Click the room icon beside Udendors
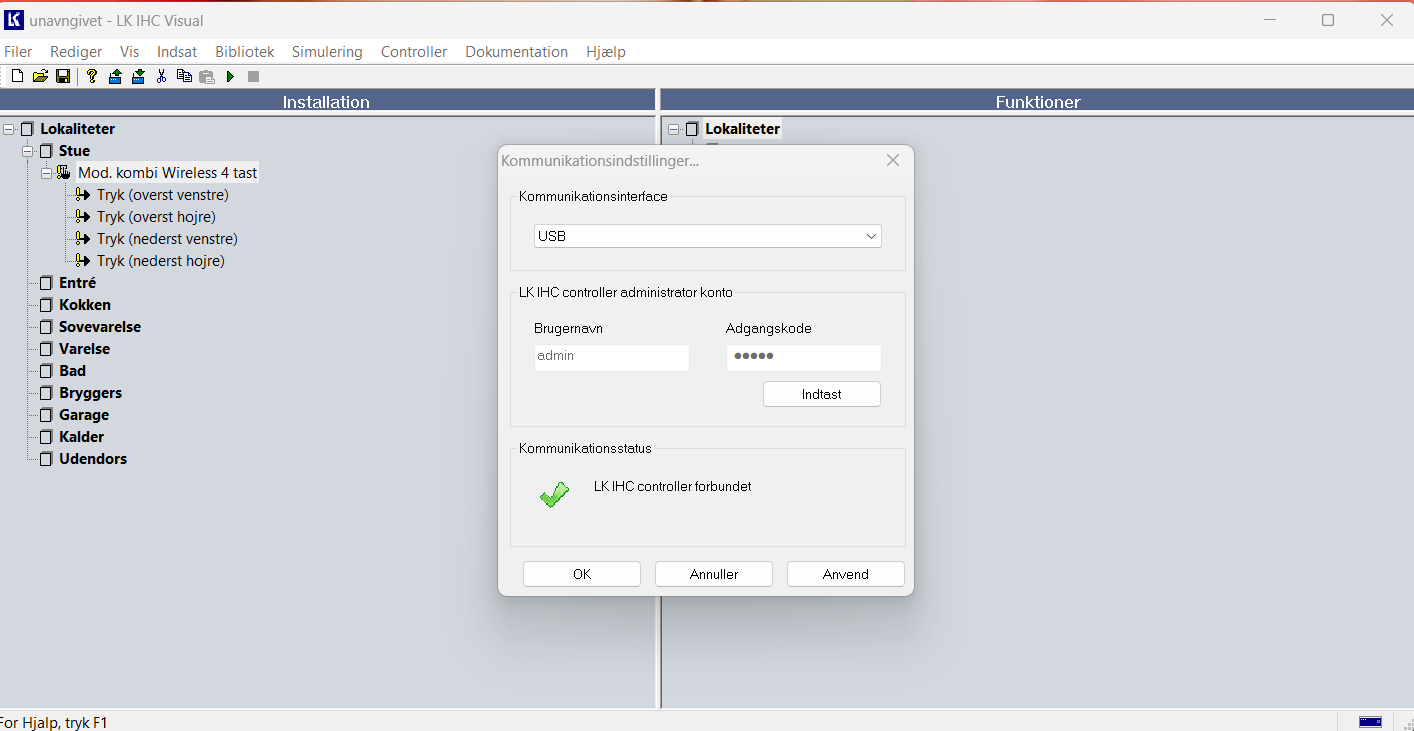1414x731 pixels. 46,459
